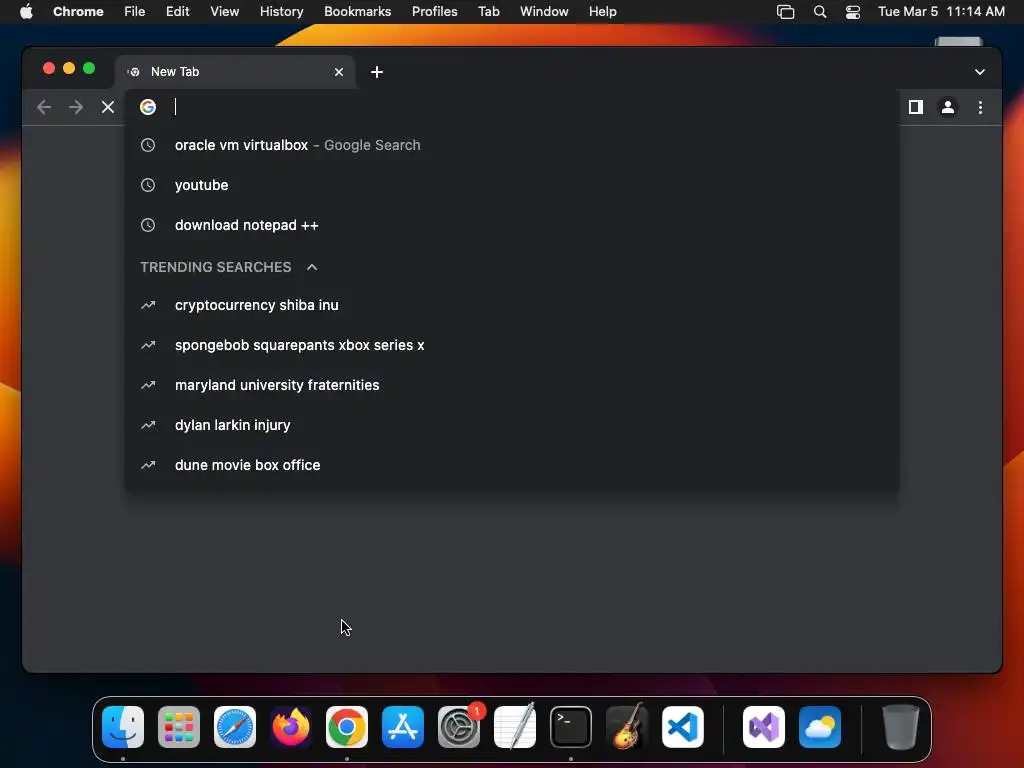This screenshot has width=1024, height=768.
Task: Click trending arrow icon beside dune movie
Action: [148, 465]
